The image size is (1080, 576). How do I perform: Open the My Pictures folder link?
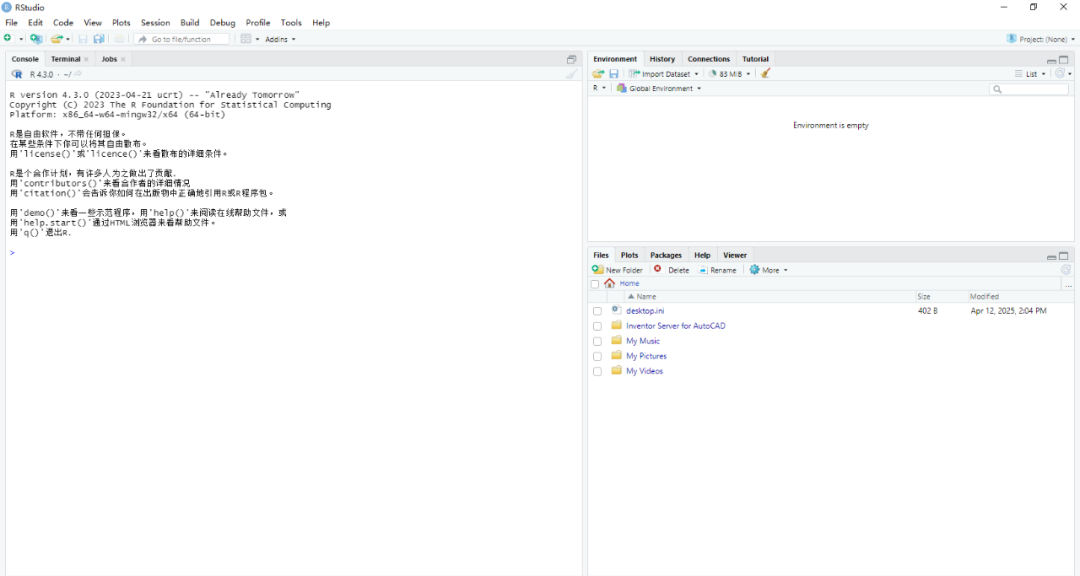coord(646,356)
